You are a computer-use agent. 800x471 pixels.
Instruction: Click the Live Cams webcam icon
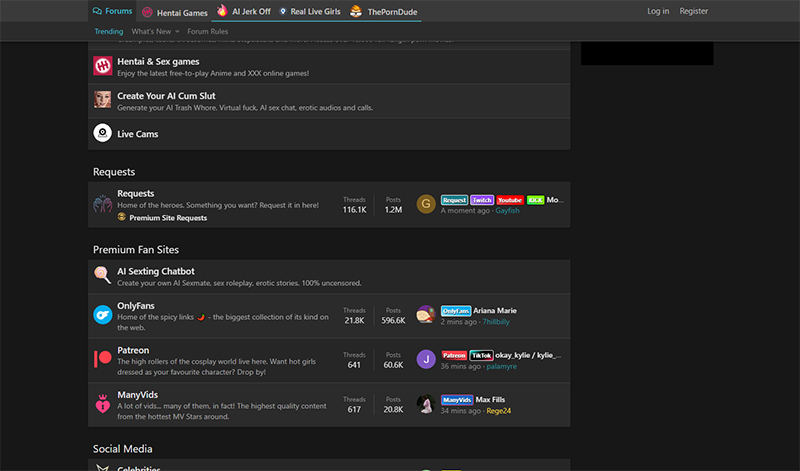[103, 133]
